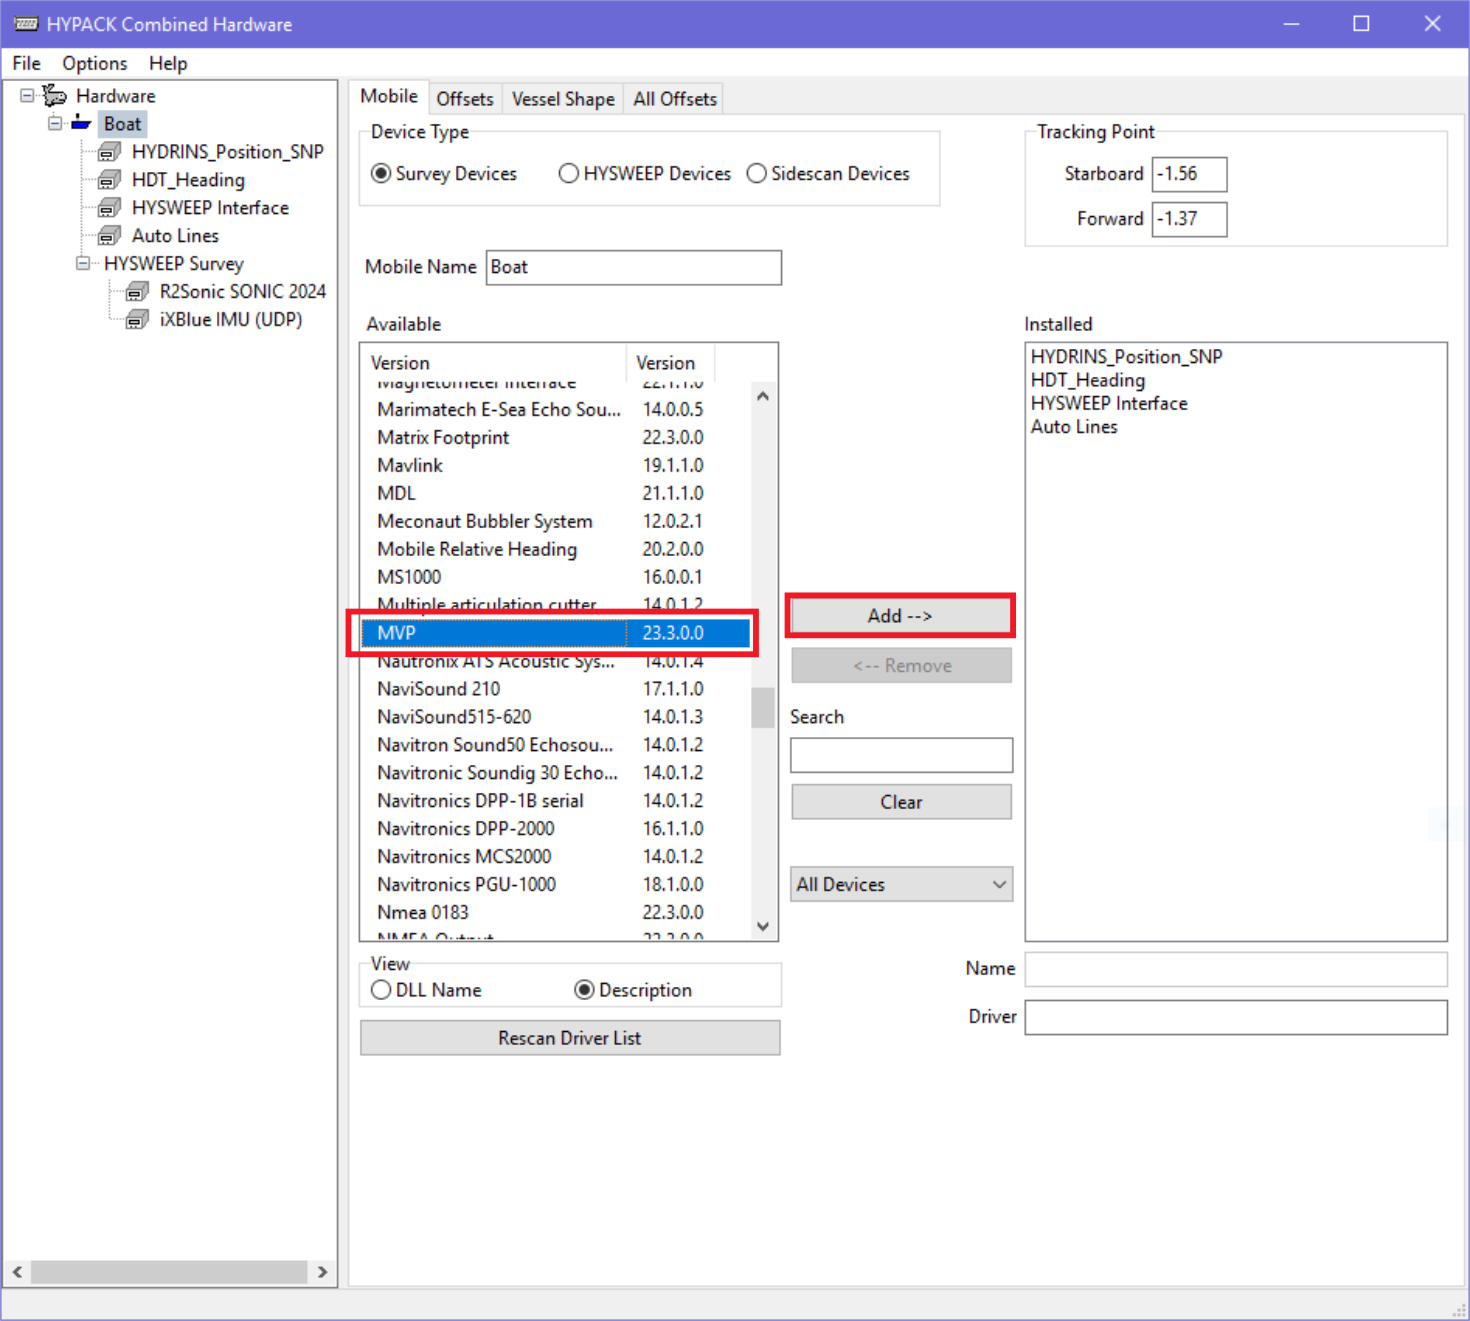The height and width of the screenshot is (1321, 1470).
Task: Click the Available list scroll down arrow
Action: point(763,927)
